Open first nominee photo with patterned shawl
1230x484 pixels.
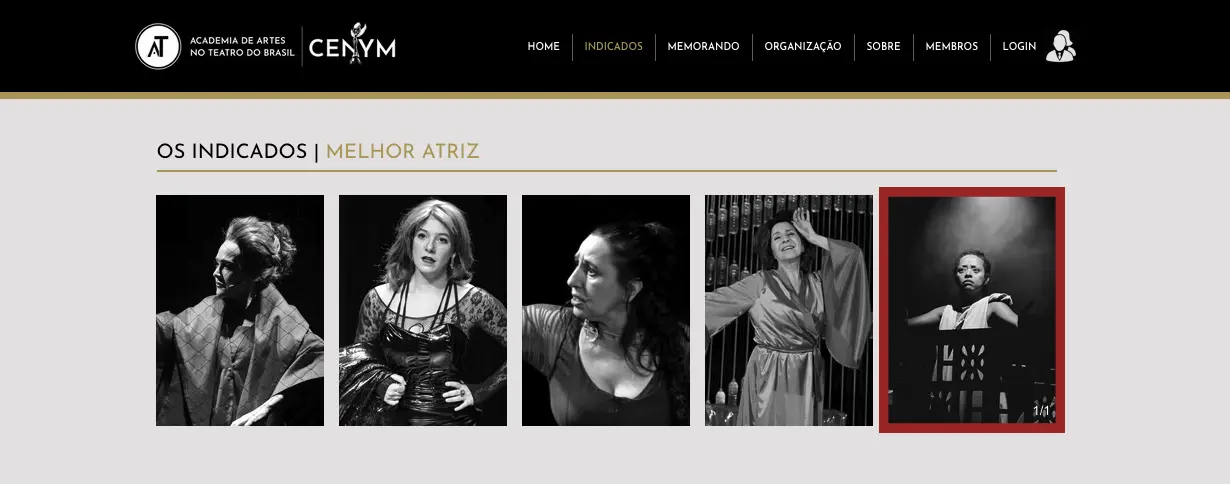coord(240,310)
